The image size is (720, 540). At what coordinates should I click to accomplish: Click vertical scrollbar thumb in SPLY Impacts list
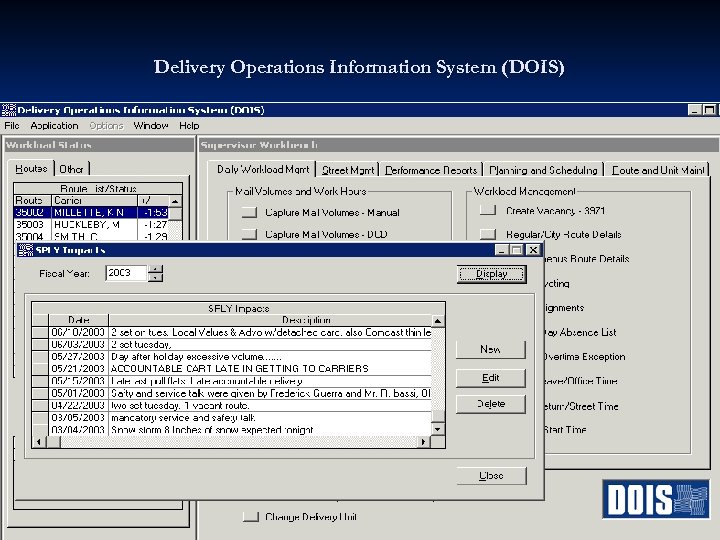pyautogui.click(x=438, y=416)
